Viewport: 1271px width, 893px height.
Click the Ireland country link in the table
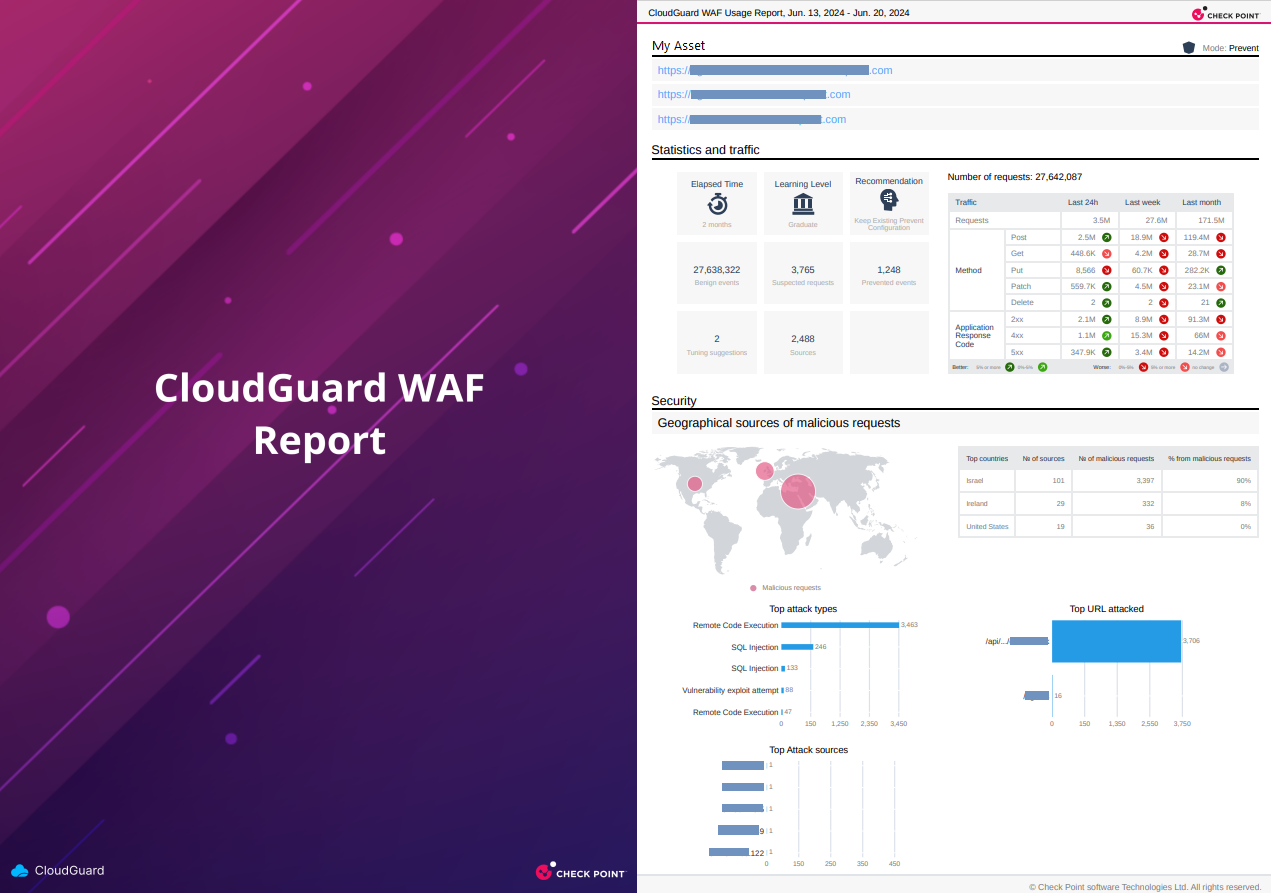click(x=977, y=503)
